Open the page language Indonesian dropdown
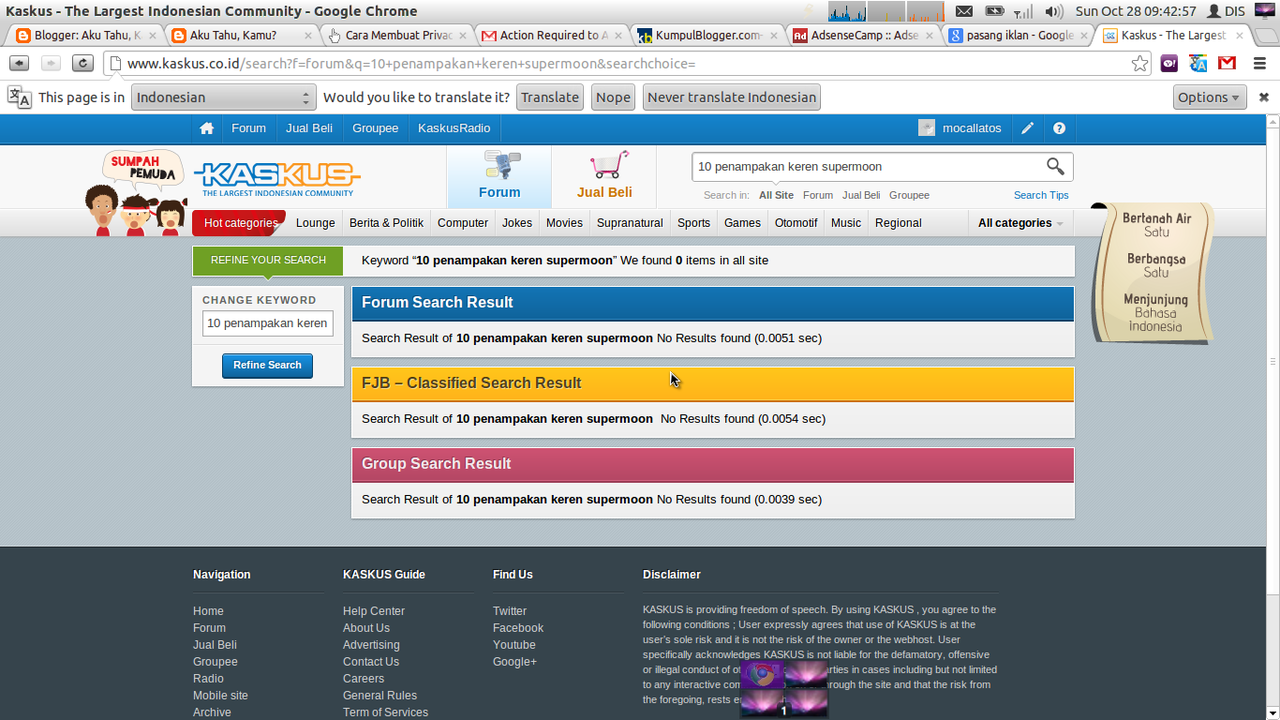 click(x=224, y=97)
